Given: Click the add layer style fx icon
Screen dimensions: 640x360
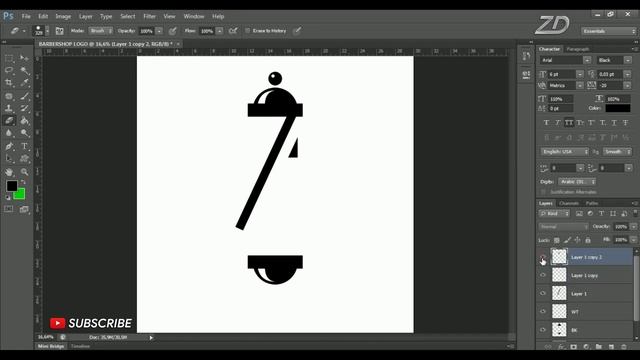Looking at the screenshot, I should pos(561,347).
